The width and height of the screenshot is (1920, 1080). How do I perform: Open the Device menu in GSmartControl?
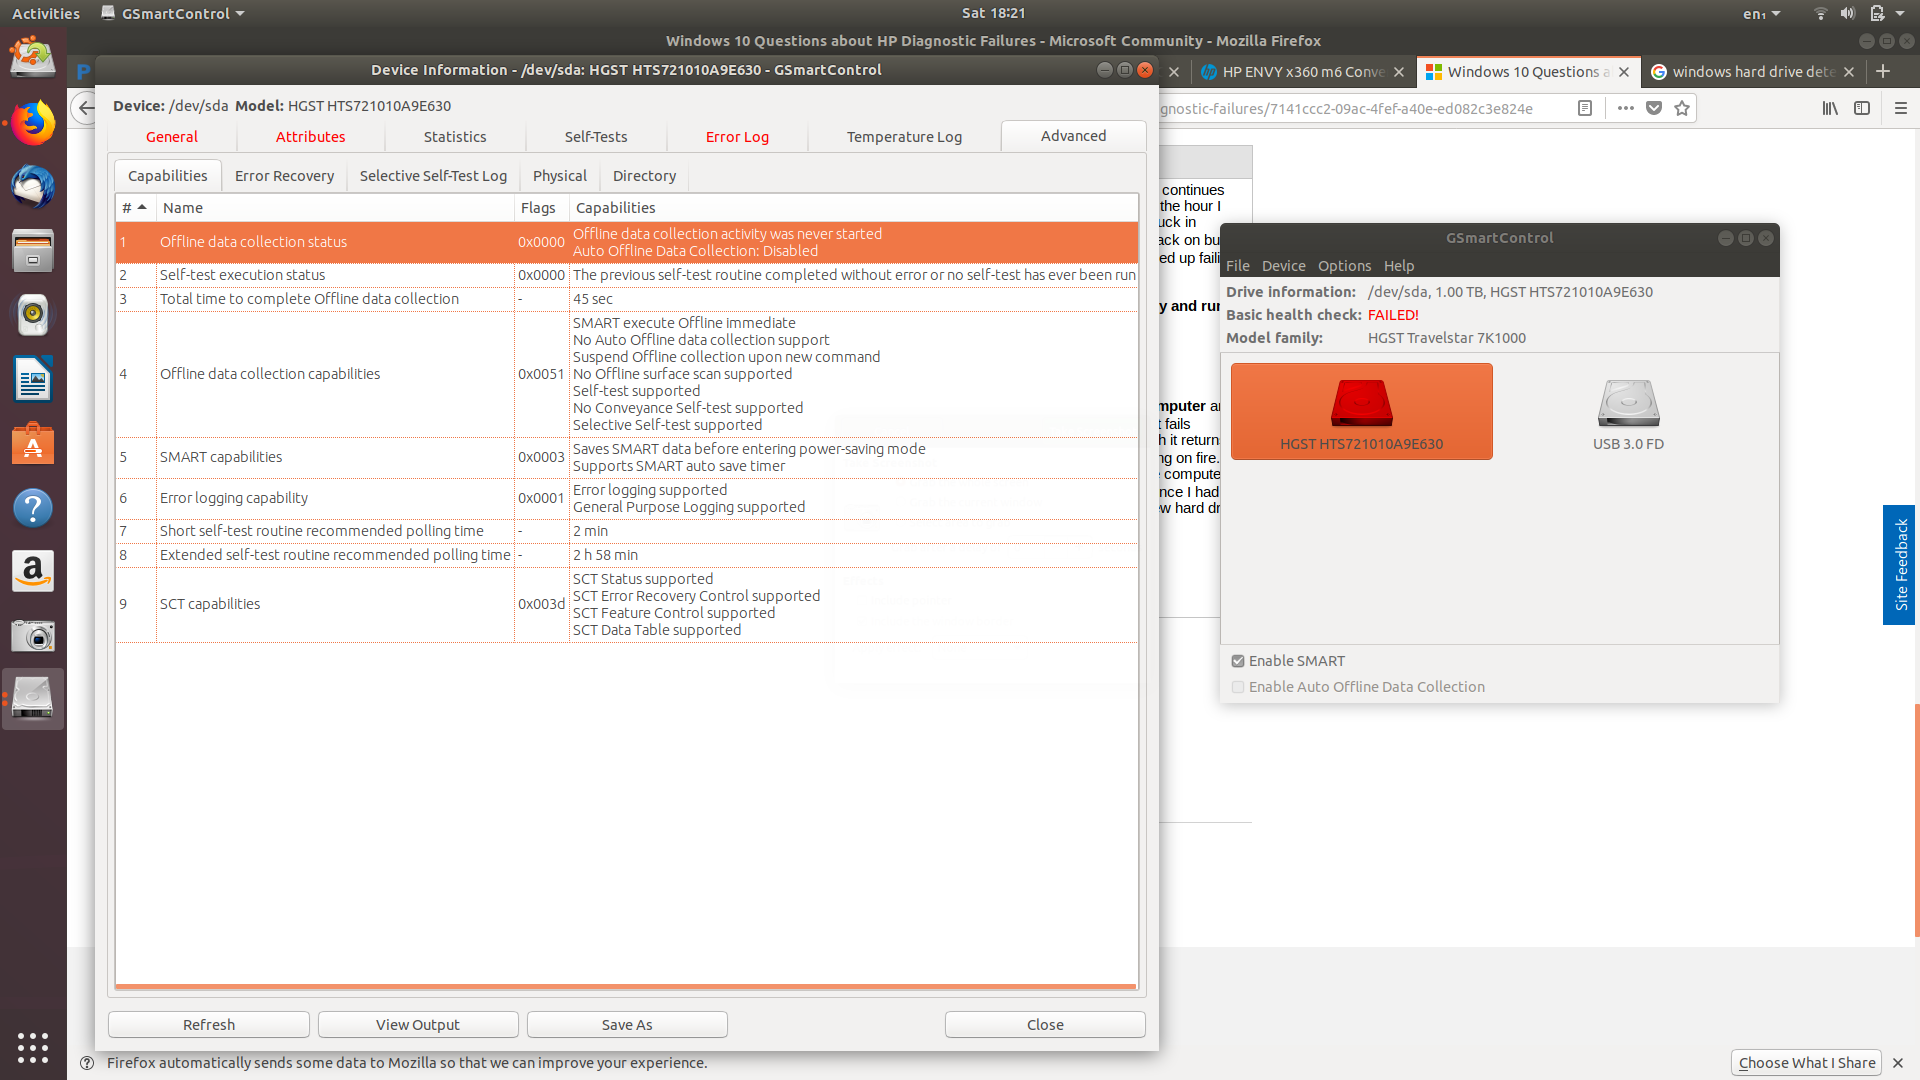point(1283,266)
